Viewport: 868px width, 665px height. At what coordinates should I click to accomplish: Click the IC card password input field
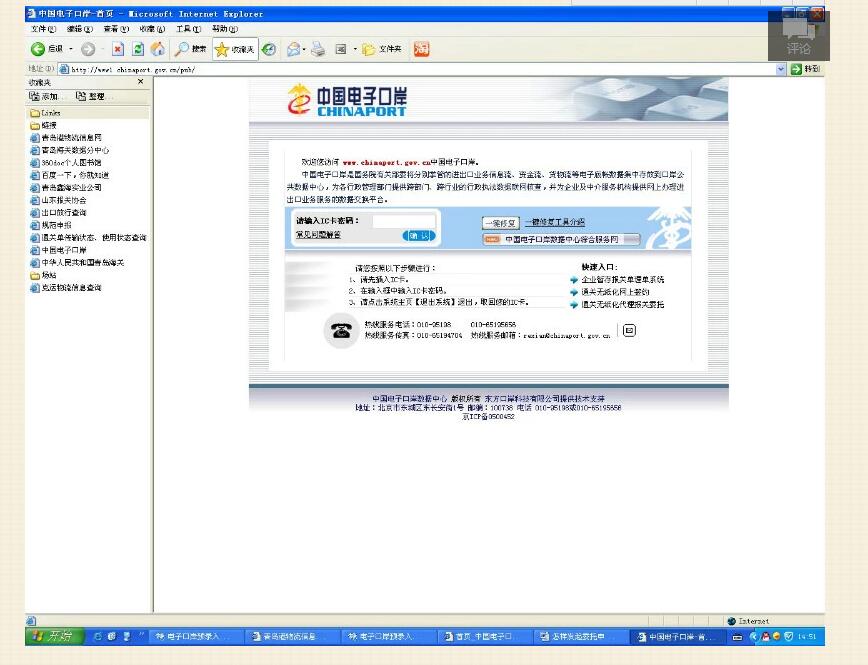click(404, 221)
